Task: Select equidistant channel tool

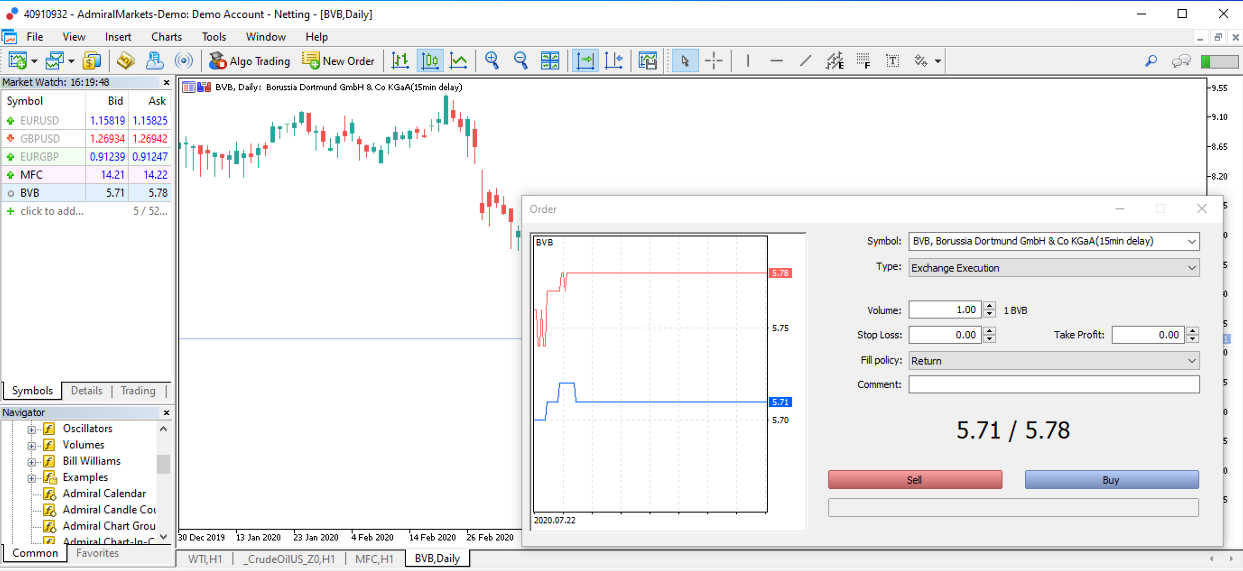Action: (835, 61)
